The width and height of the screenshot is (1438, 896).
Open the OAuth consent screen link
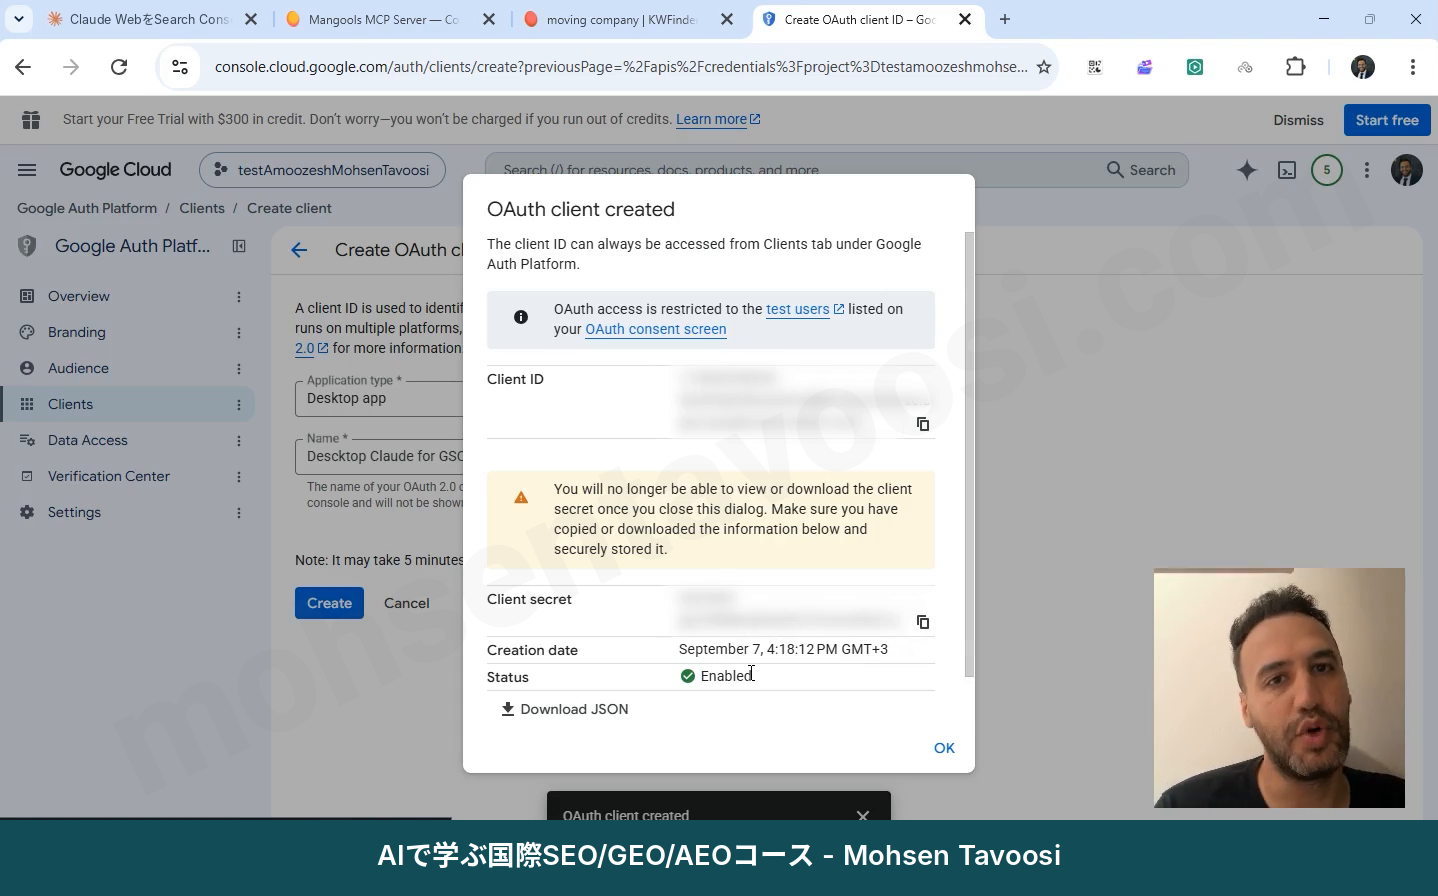click(656, 329)
